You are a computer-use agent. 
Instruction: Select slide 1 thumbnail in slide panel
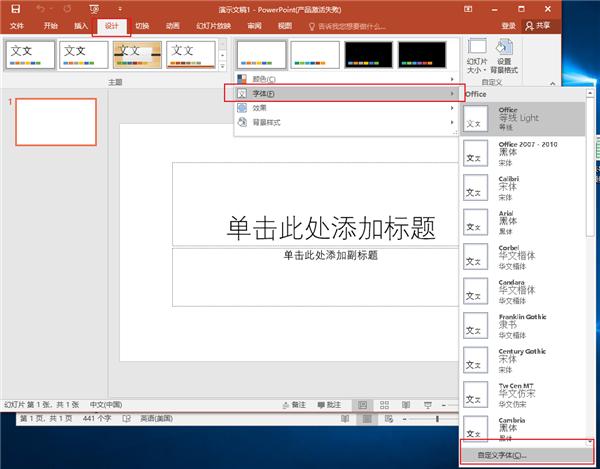tap(56, 122)
